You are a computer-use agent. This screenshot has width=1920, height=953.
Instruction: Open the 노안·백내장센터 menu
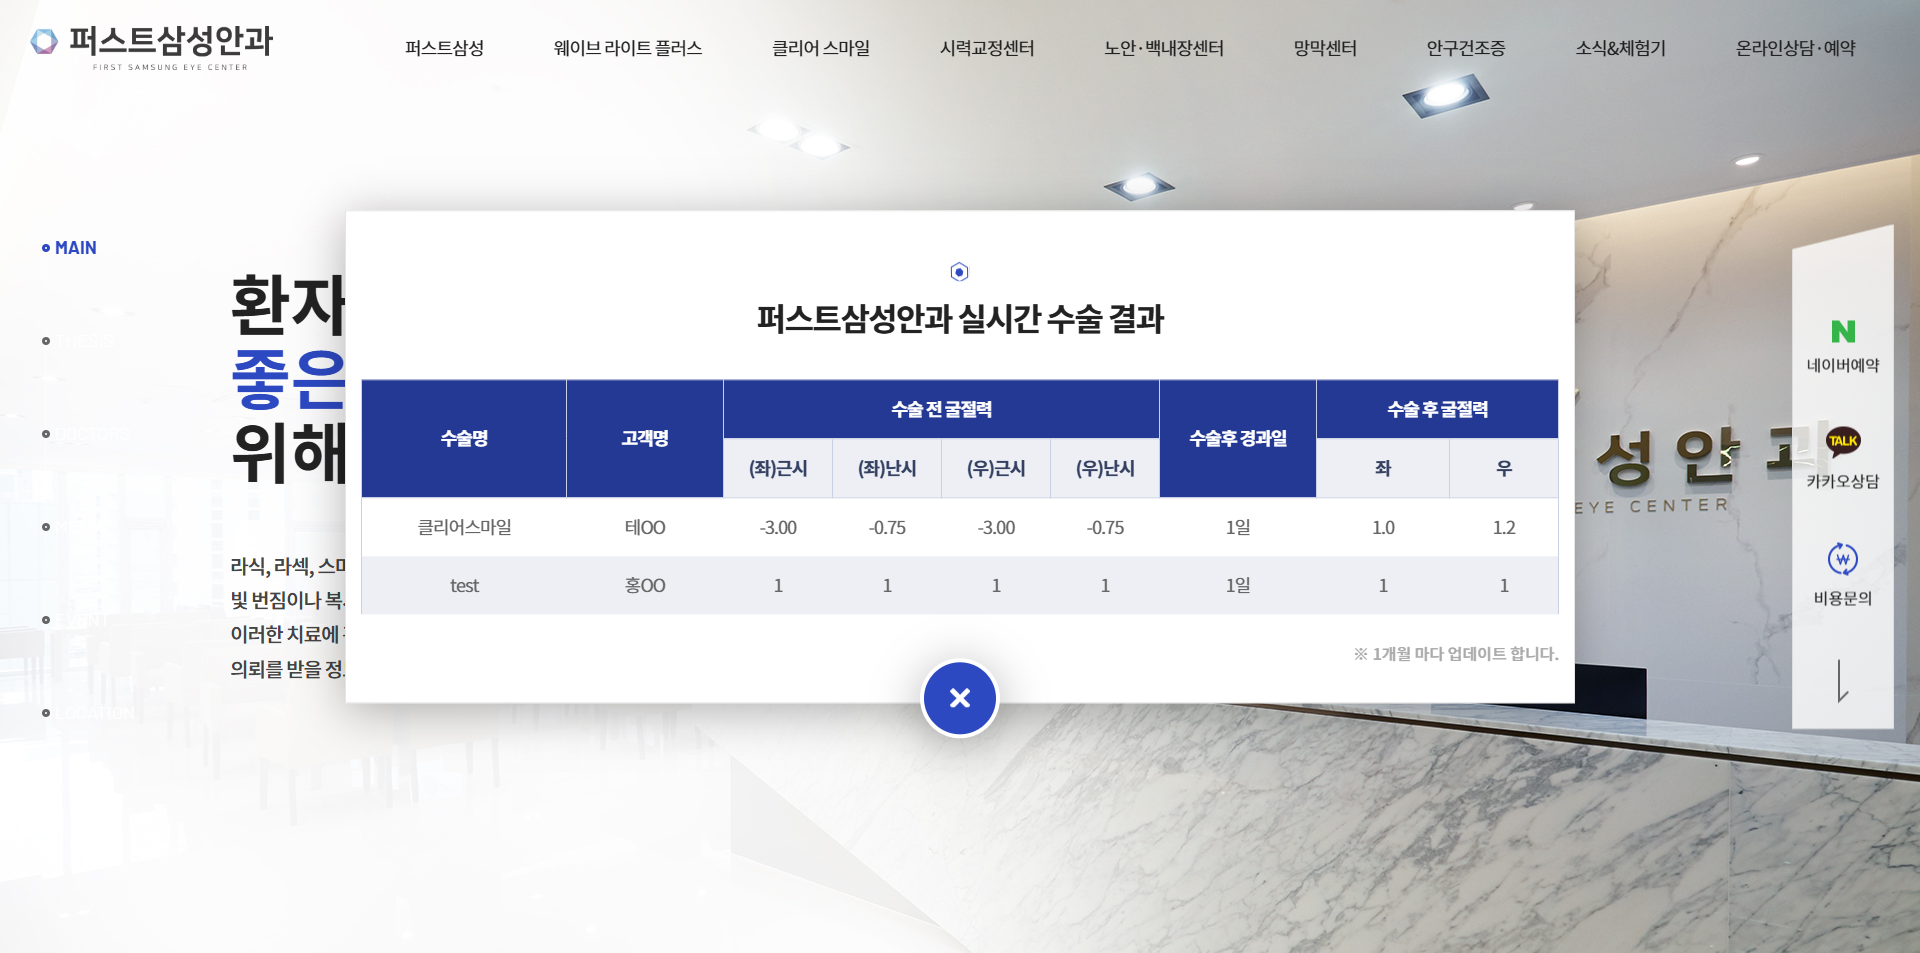1164,48
